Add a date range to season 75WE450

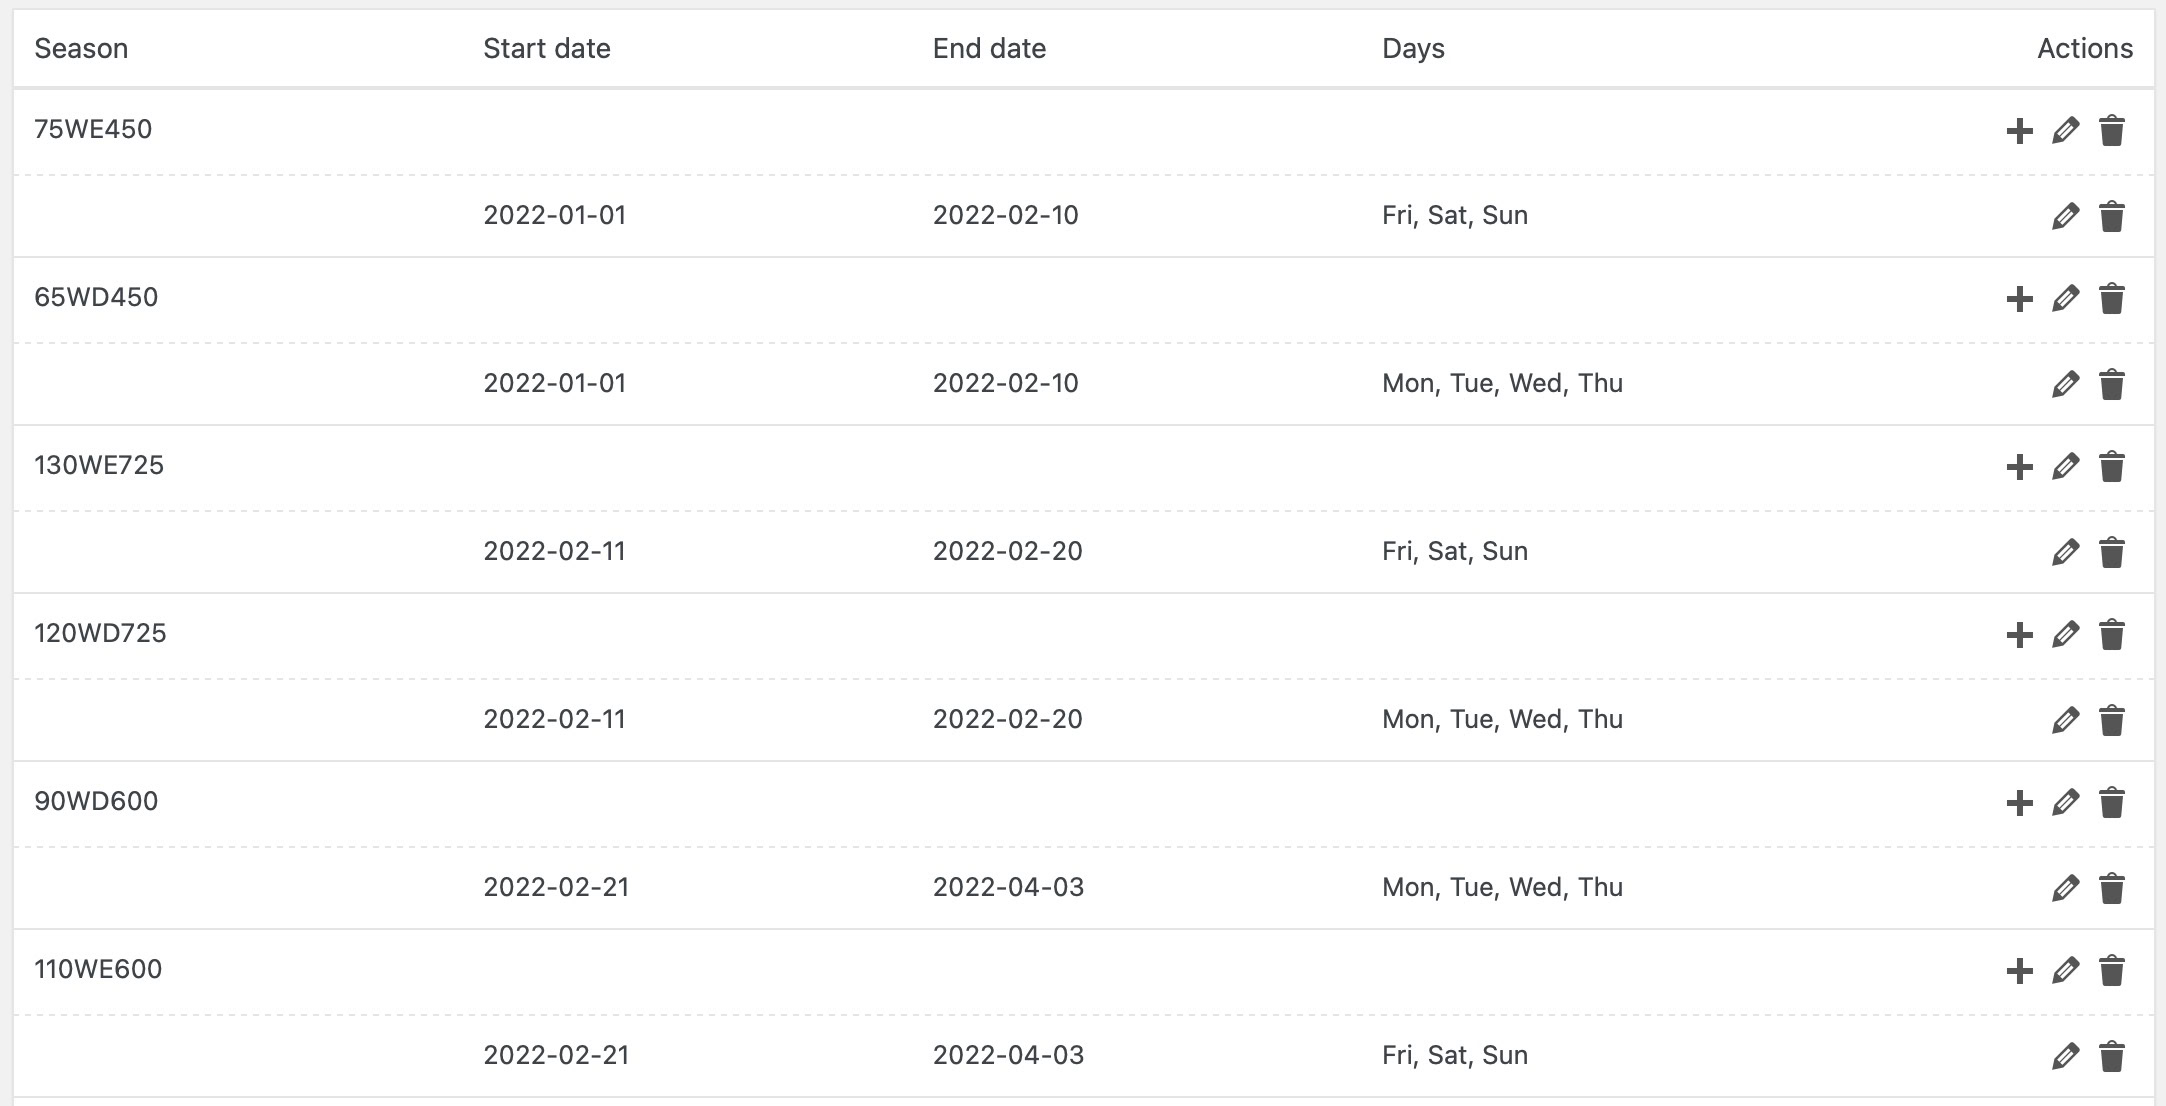click(2019, 131)
